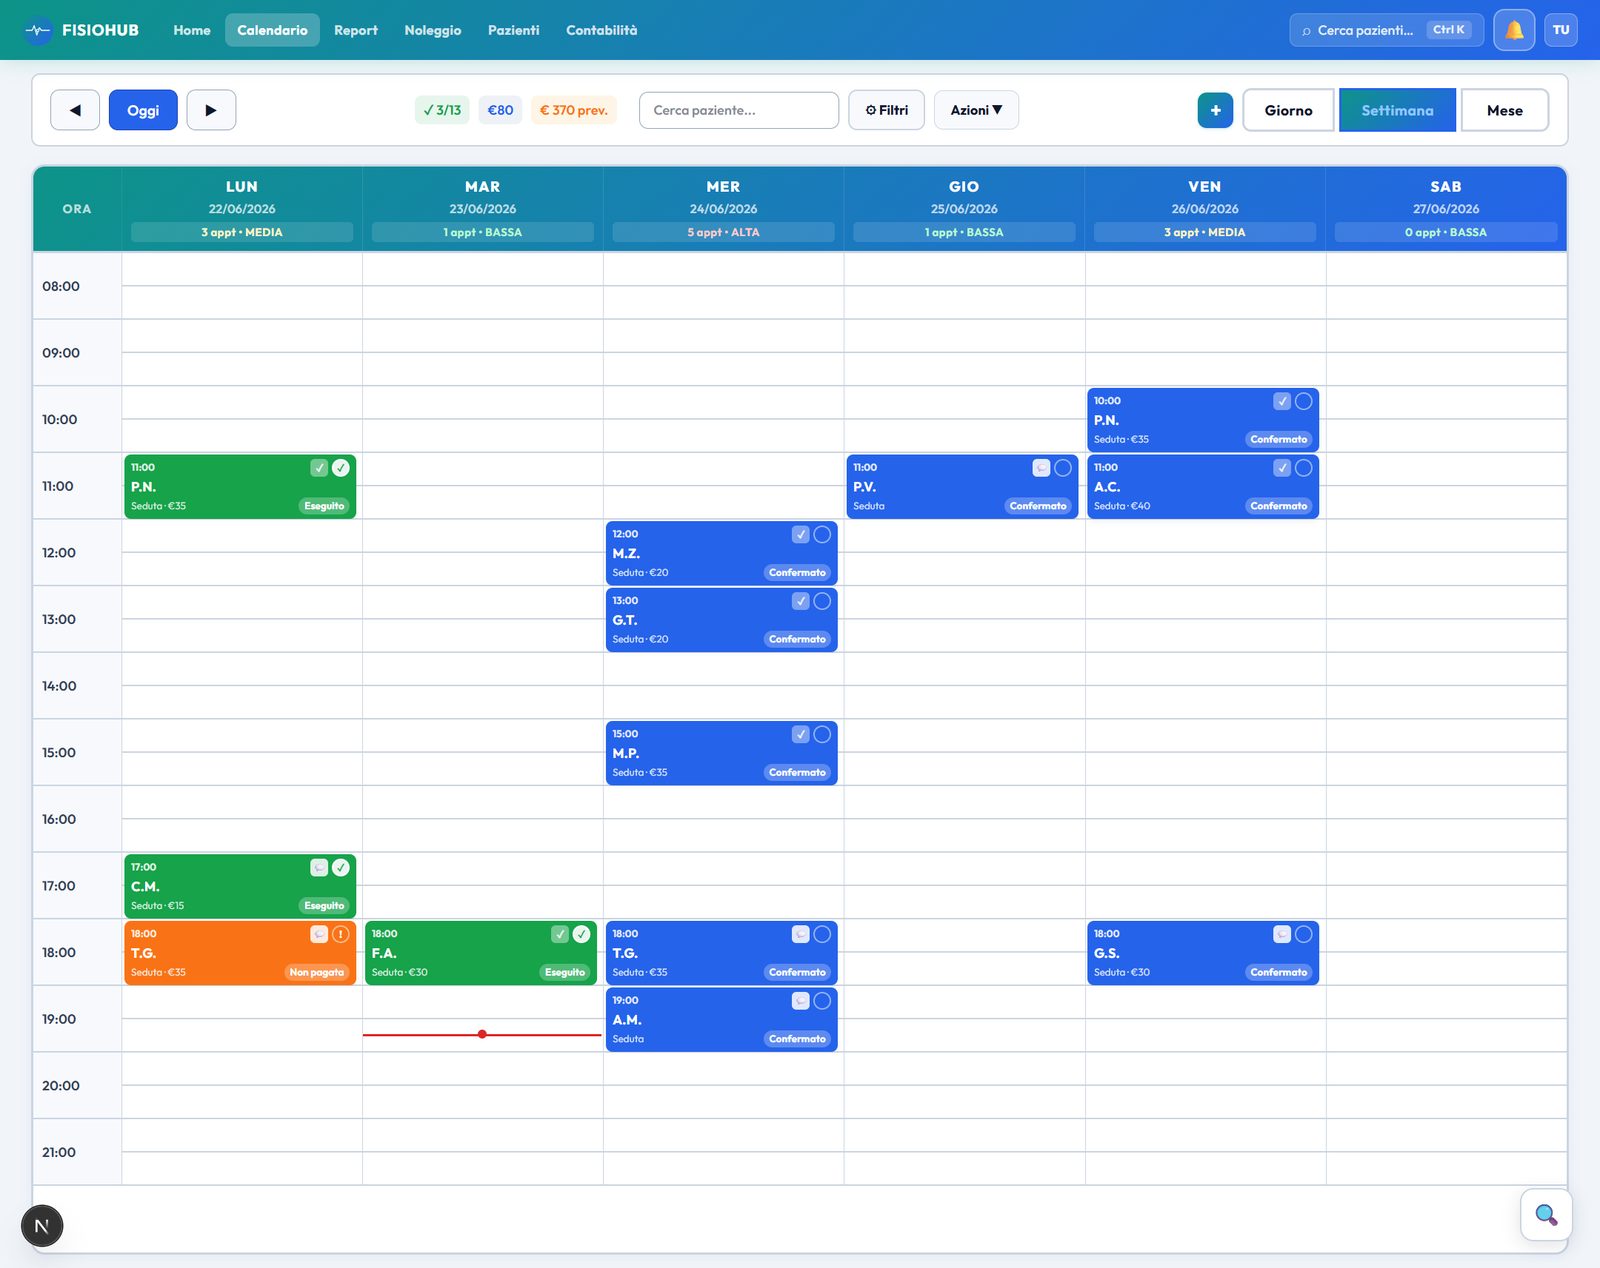Click square check icon on M.Z. 12:00 card
The height and width of the screenshot is (1268, 1600).
pyautogui.click(x=801, y=535)
